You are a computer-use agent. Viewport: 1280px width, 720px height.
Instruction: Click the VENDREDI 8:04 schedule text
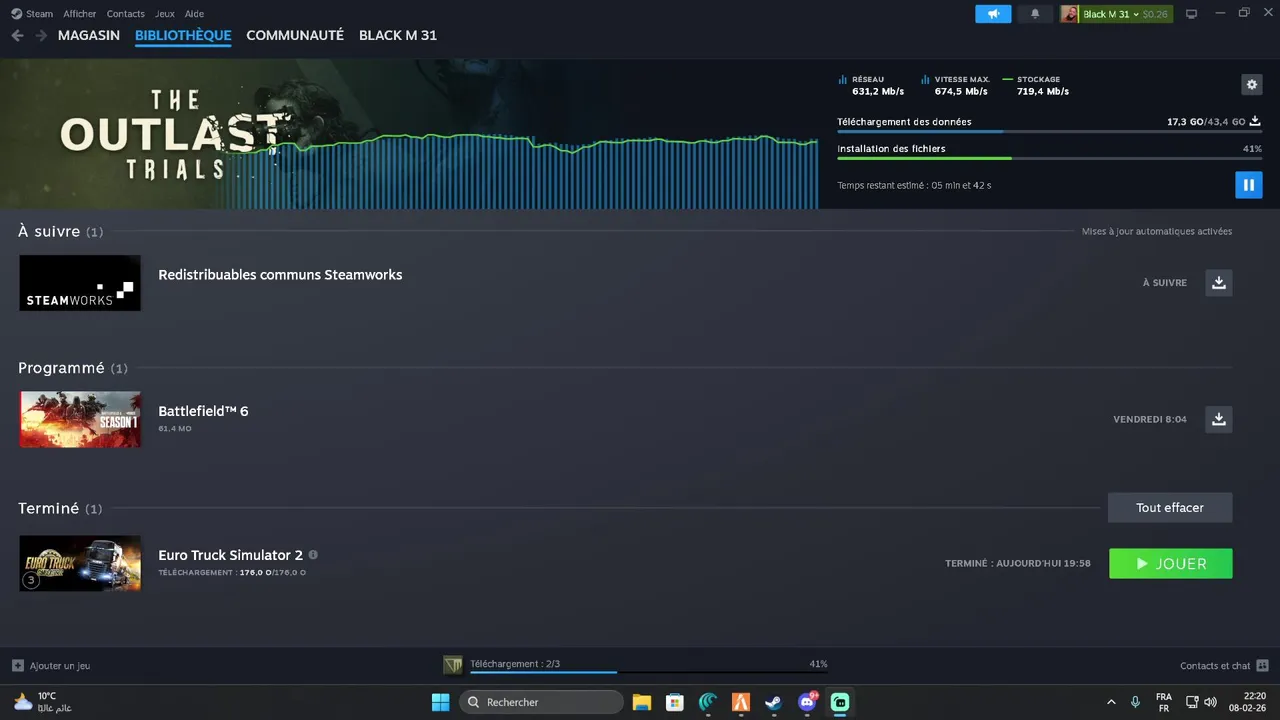(x=1150, y=419)
